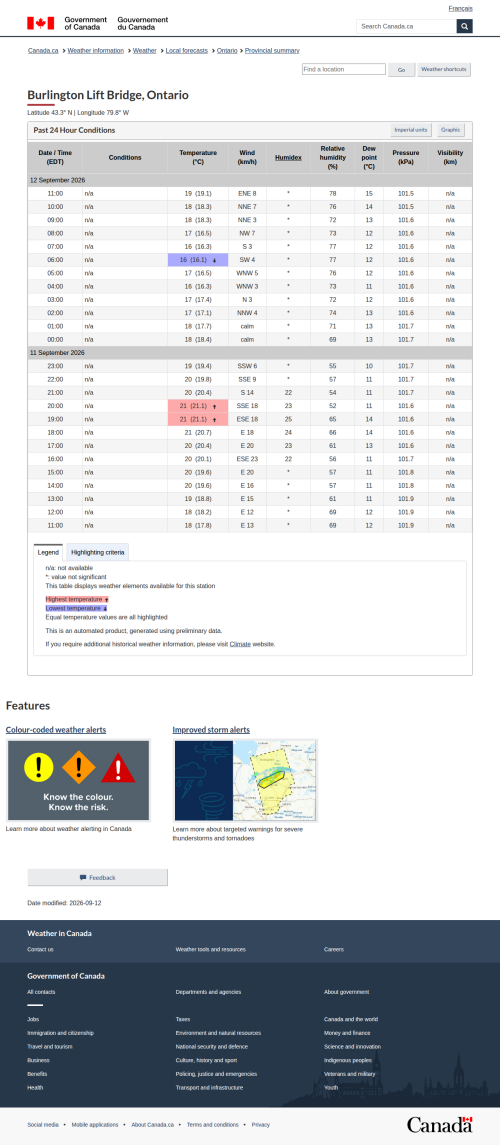500x1145 pixels.
Task: Open Terms and conditions link
Action: pyautogui.click(x=212, y=1125)
